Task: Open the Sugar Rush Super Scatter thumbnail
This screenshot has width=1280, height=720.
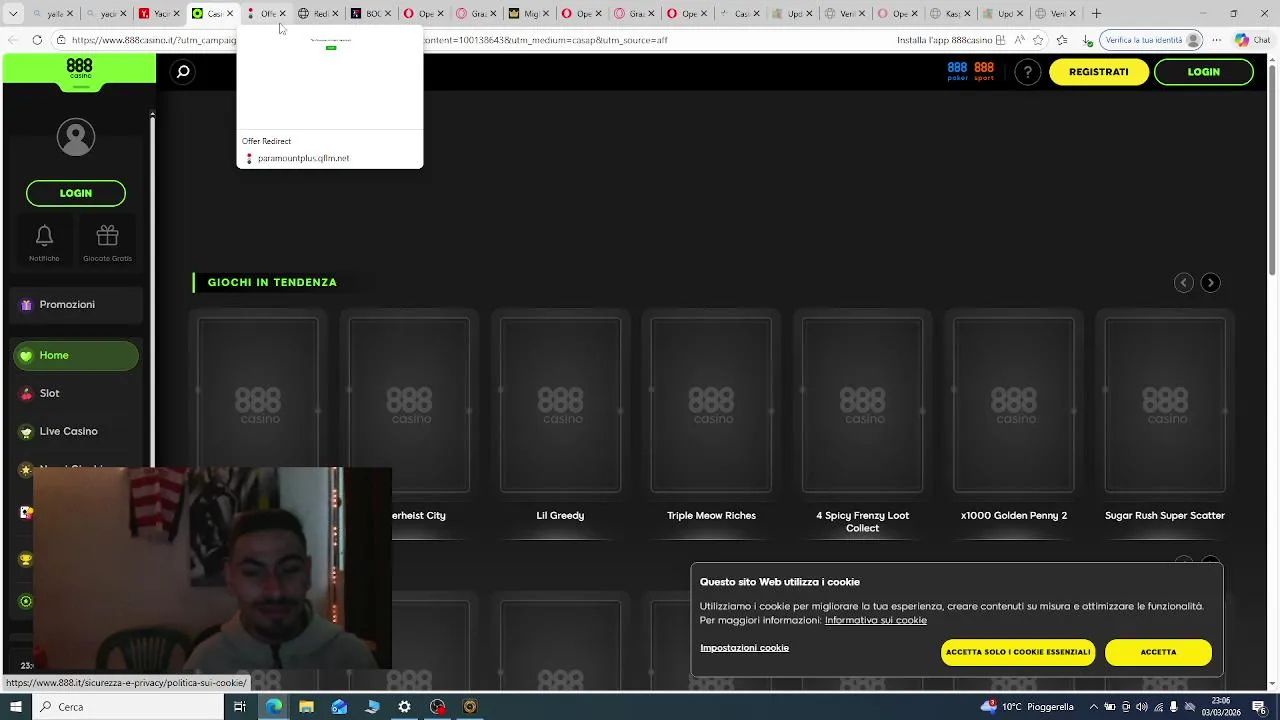Action: [1165, 405]
